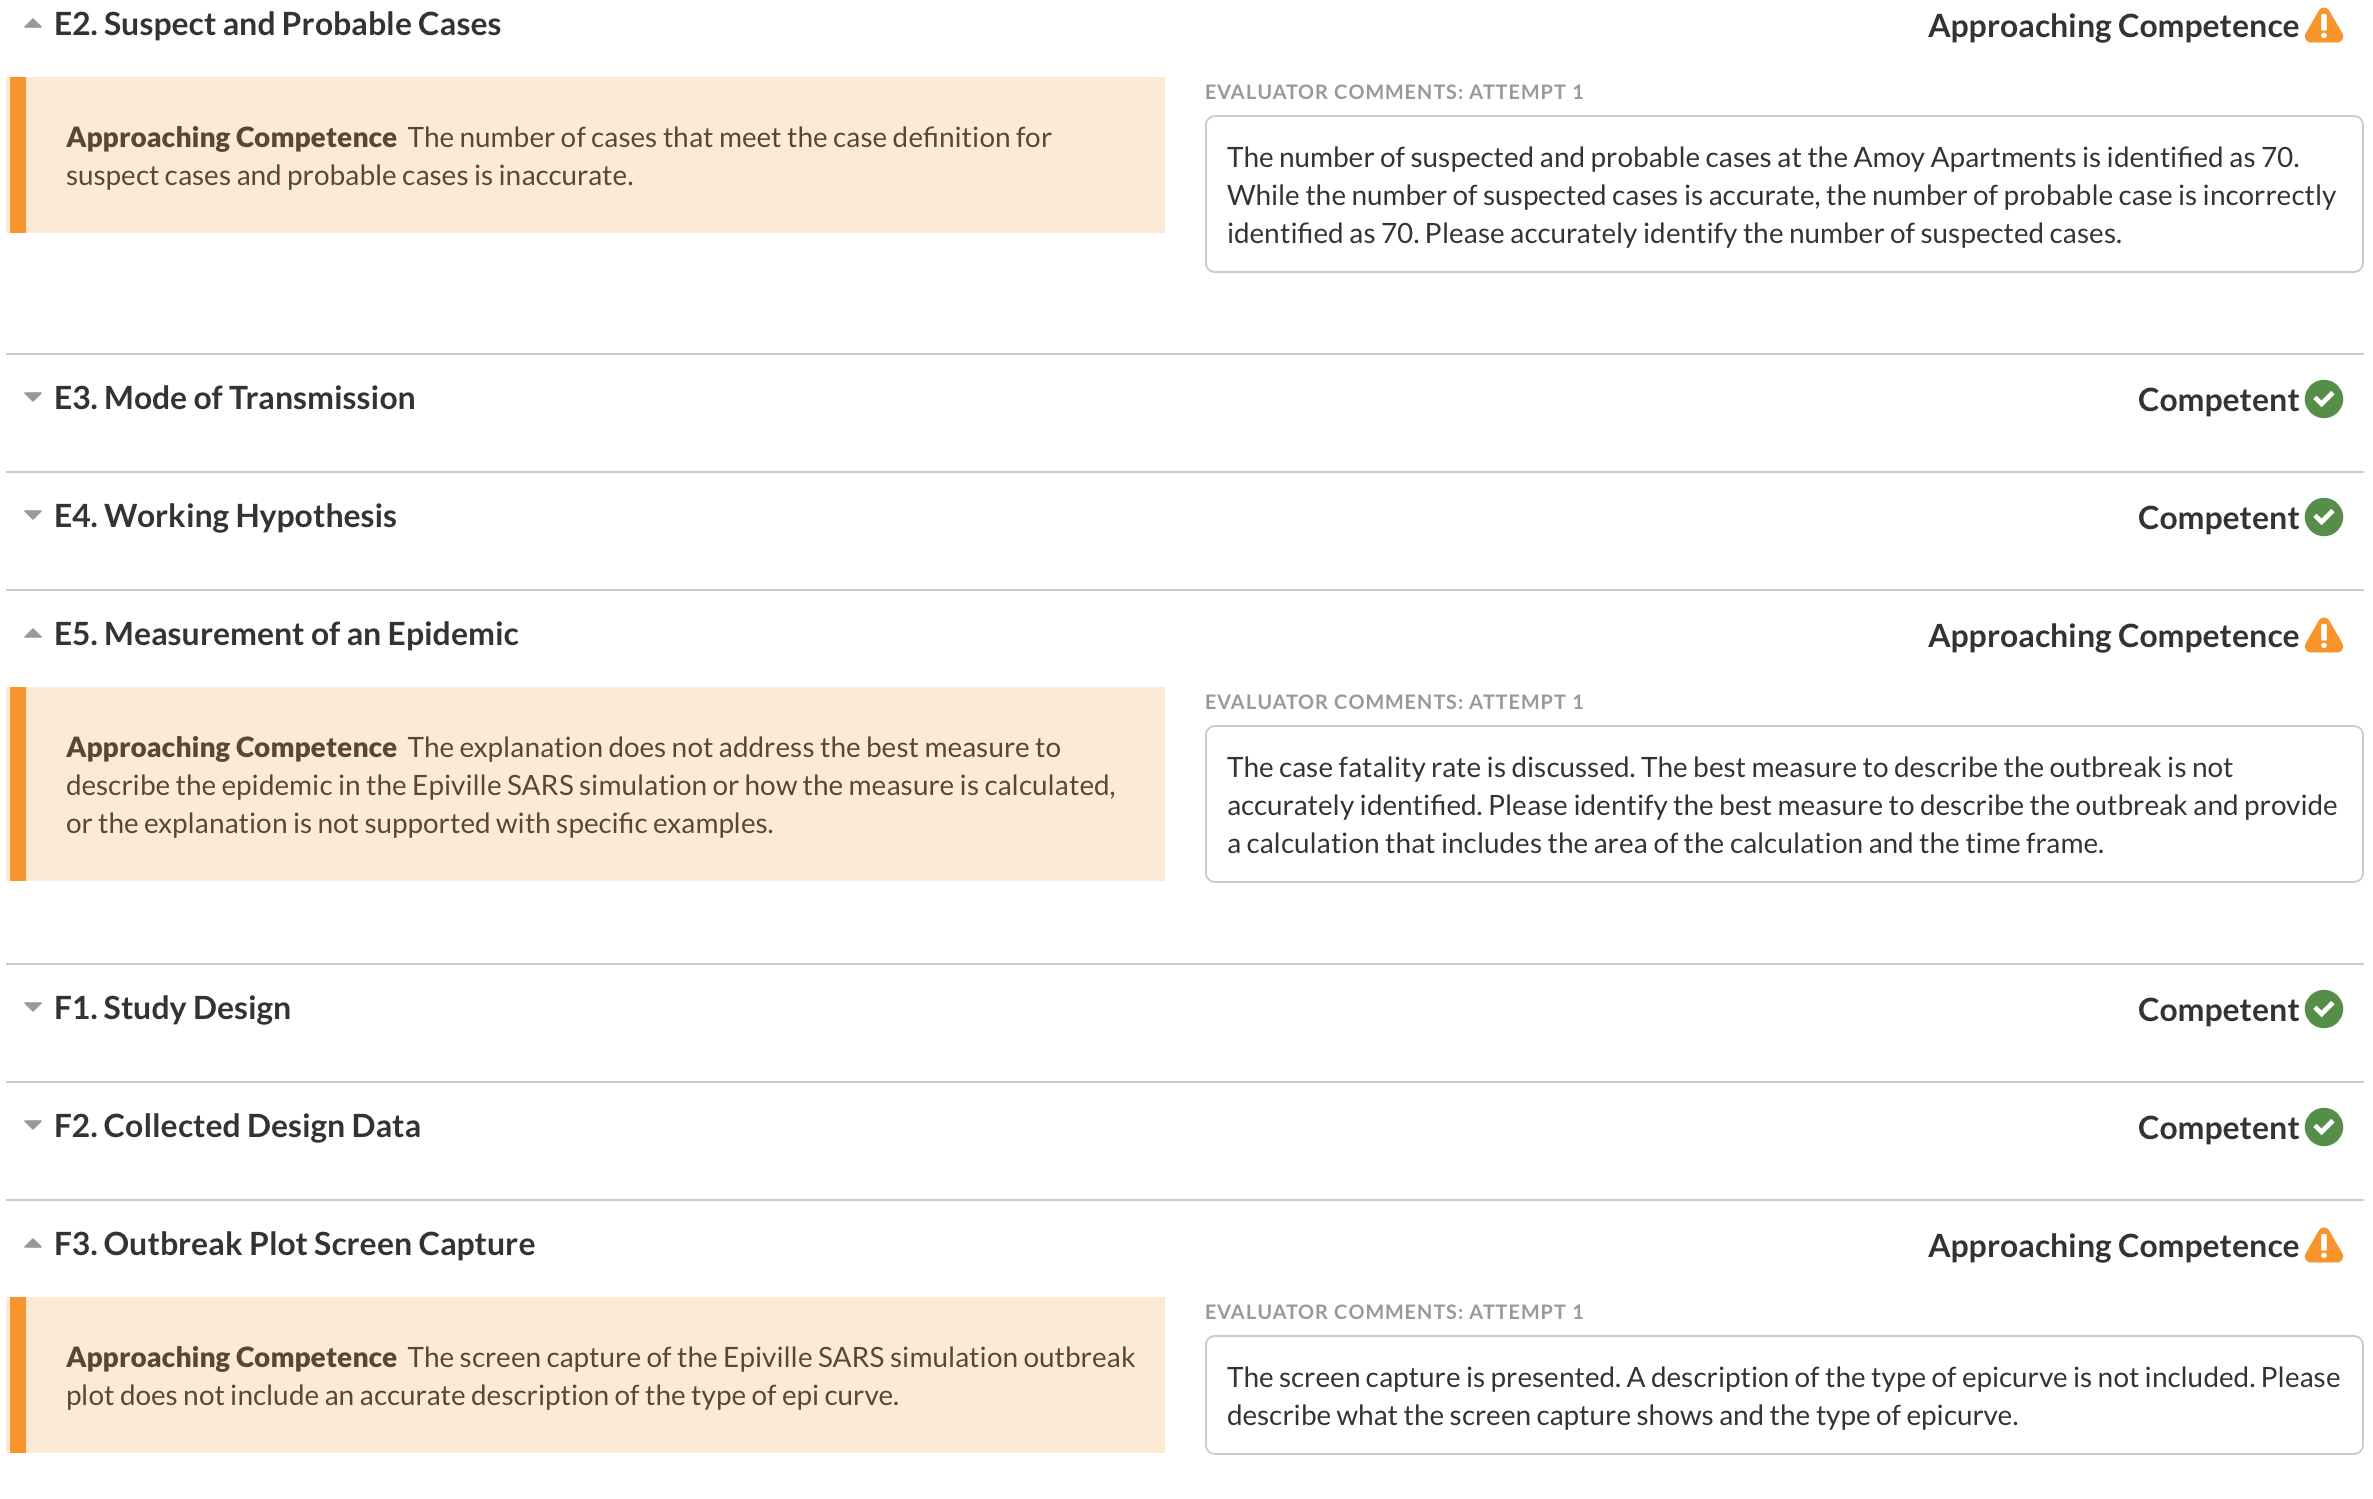This screenshot has width=2373, height=1499.
Task: Click the warning triangle for E5 Measurement
Action: 2324,636
